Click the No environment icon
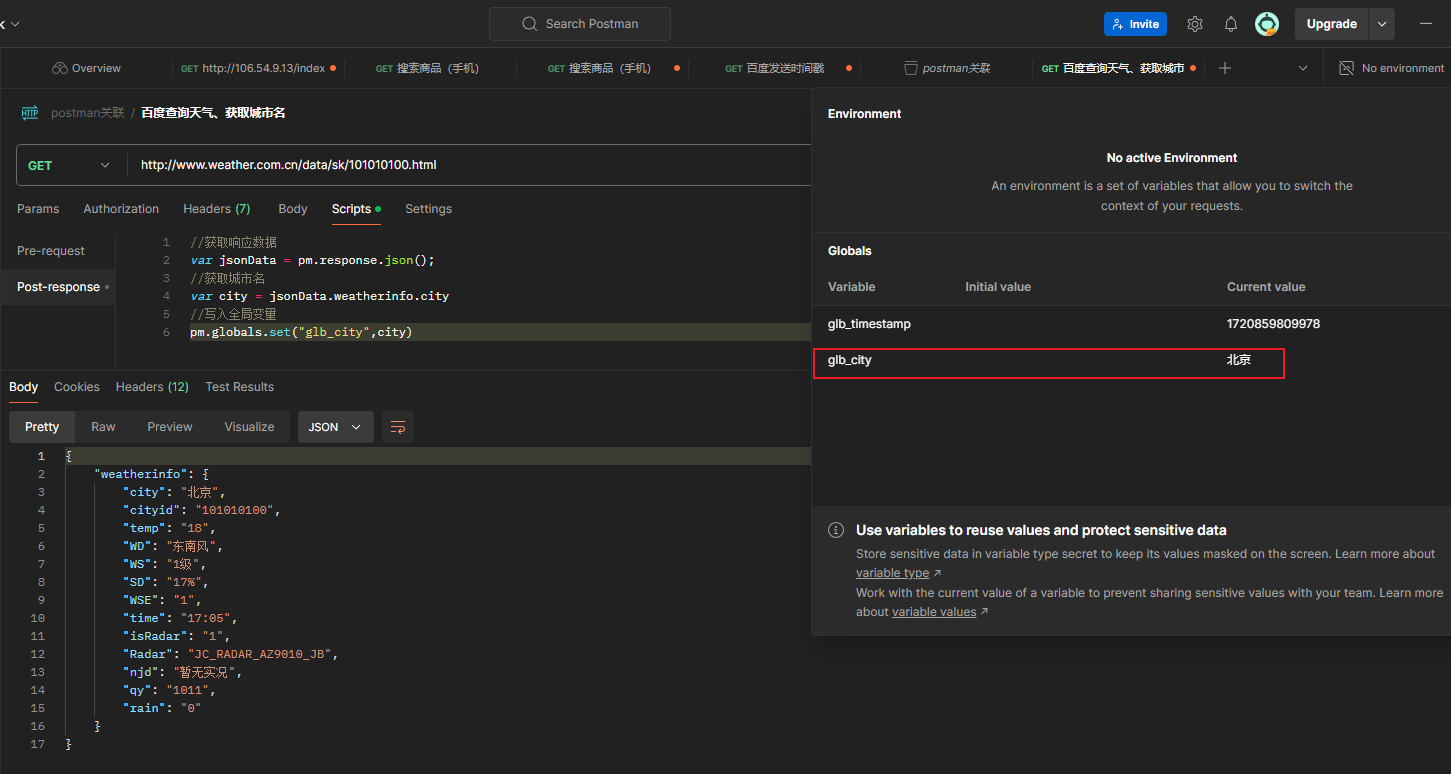The image size is (1451, 774). [x=1345, y=68]
